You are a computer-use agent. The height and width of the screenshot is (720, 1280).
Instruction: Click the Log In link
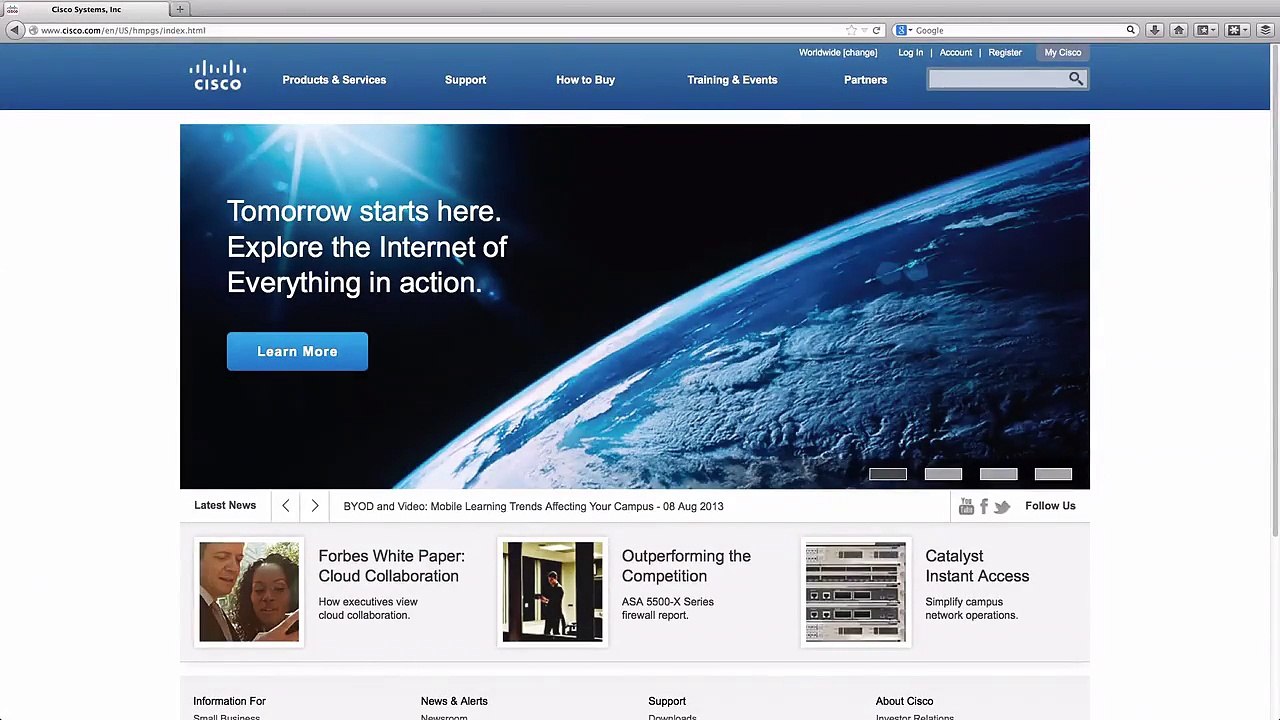910,52
